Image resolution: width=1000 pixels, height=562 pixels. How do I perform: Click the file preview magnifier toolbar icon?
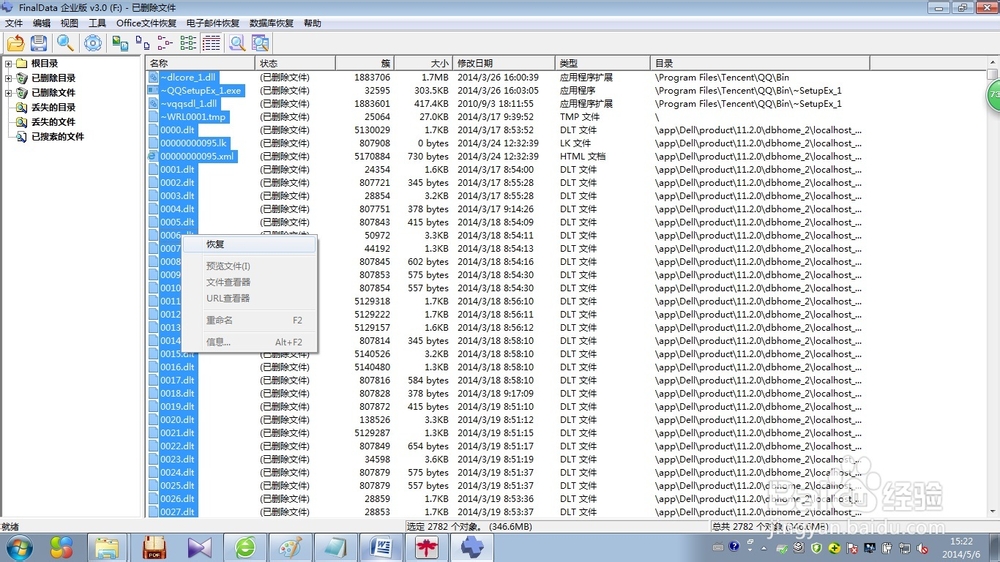(x=237, y=43)
